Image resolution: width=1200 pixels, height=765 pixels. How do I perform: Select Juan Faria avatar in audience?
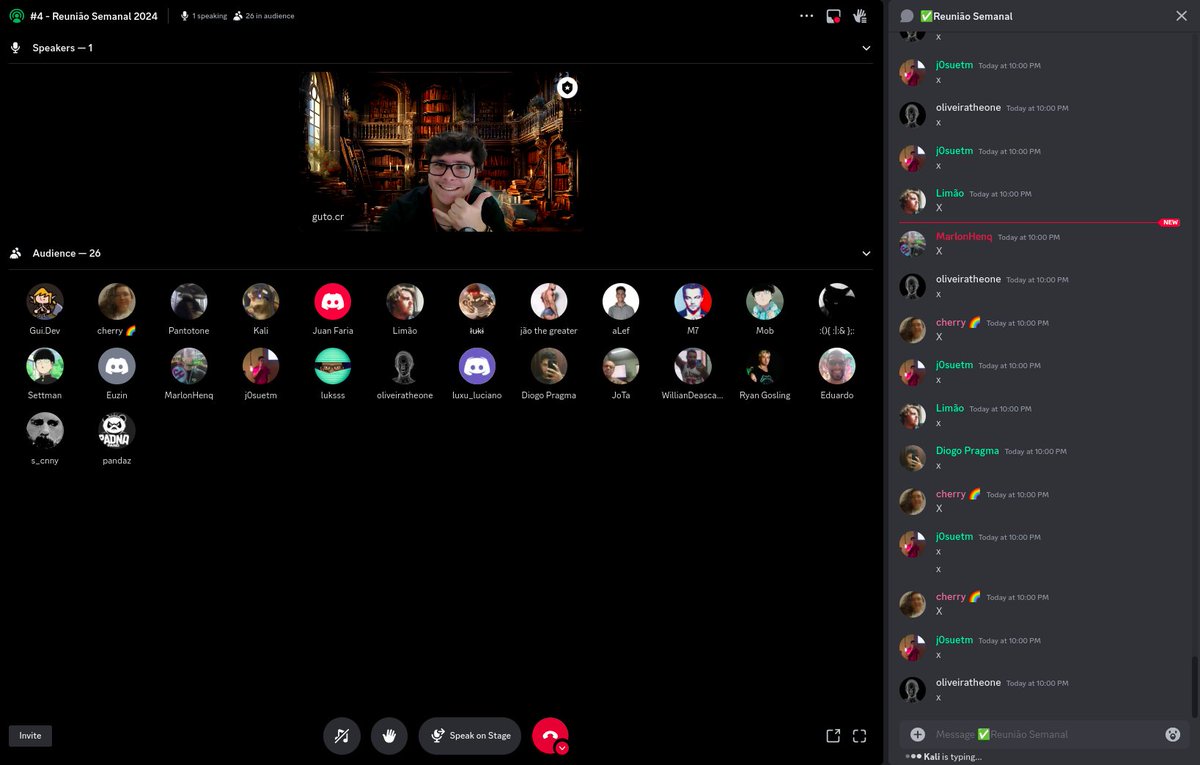click(x=333, y=302)
